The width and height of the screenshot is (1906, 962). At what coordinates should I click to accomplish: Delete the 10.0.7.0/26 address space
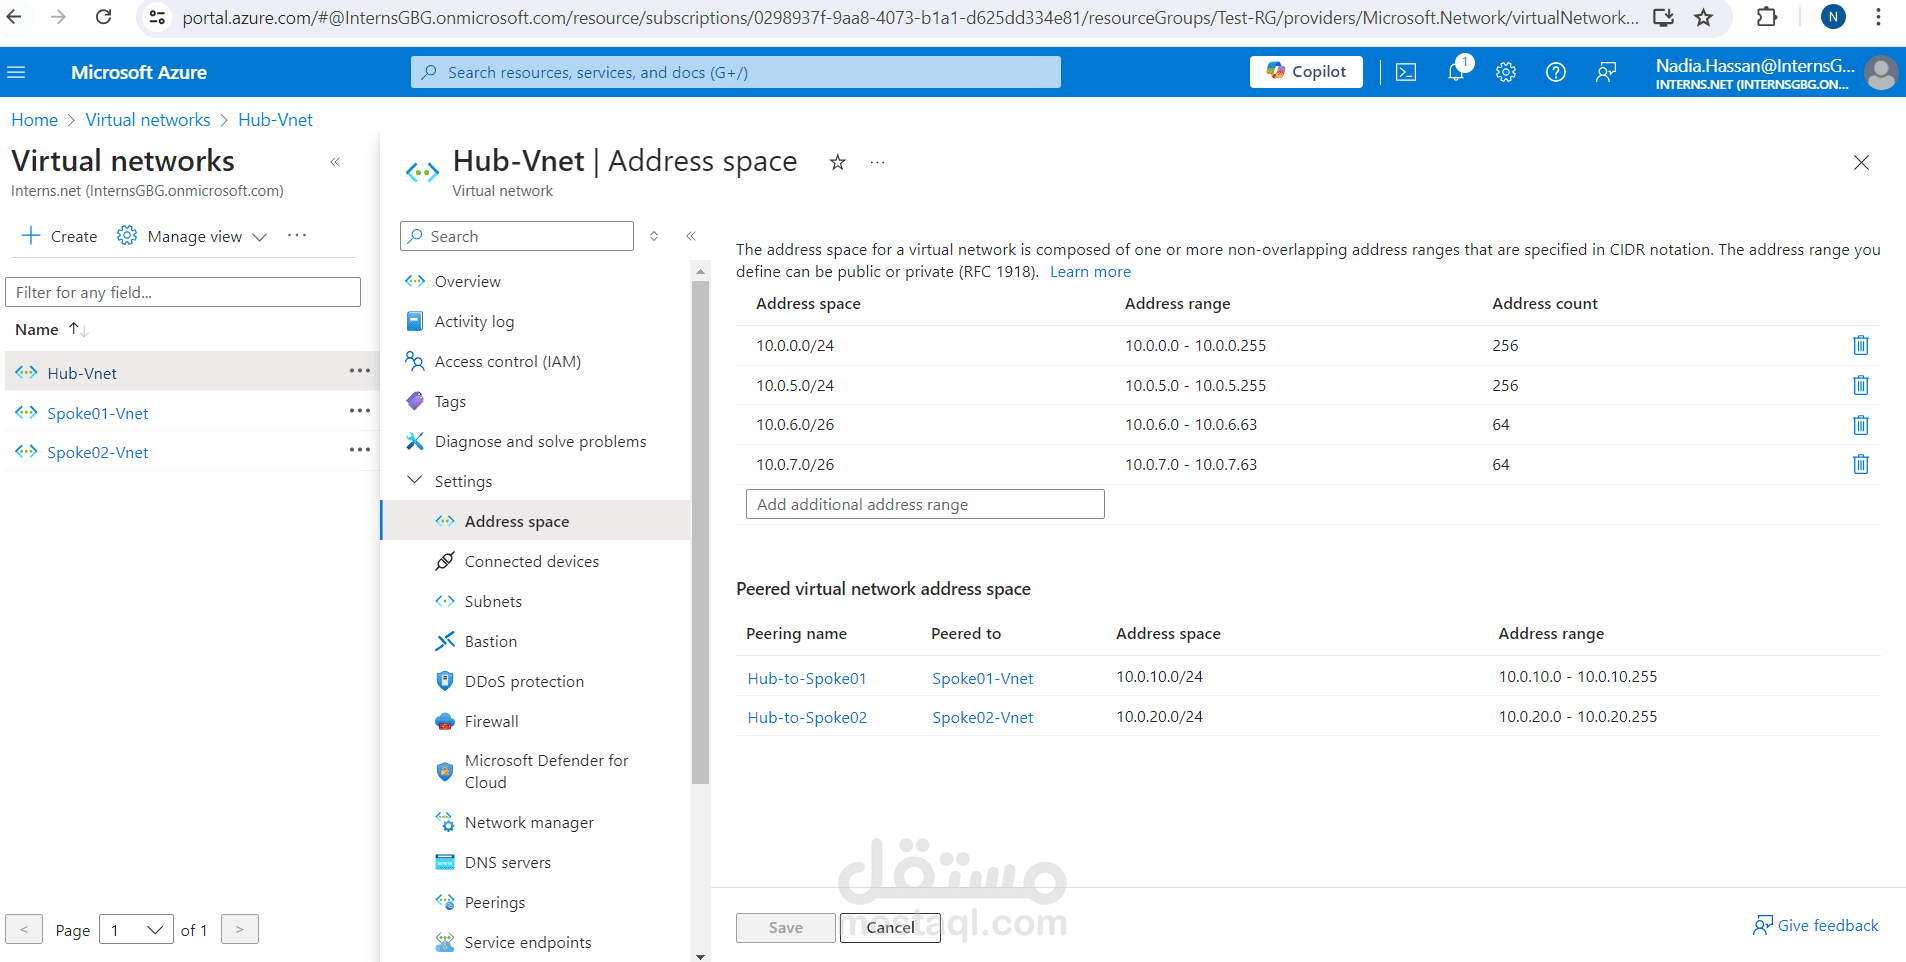1861,464
